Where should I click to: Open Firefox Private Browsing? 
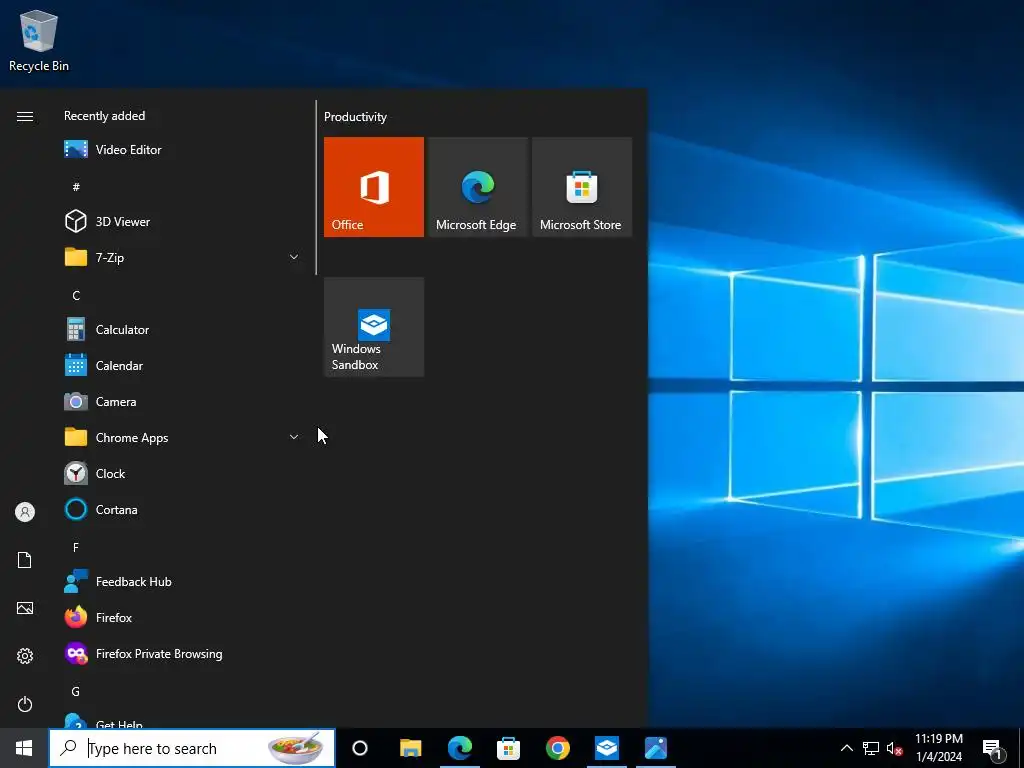coord(182,654)
